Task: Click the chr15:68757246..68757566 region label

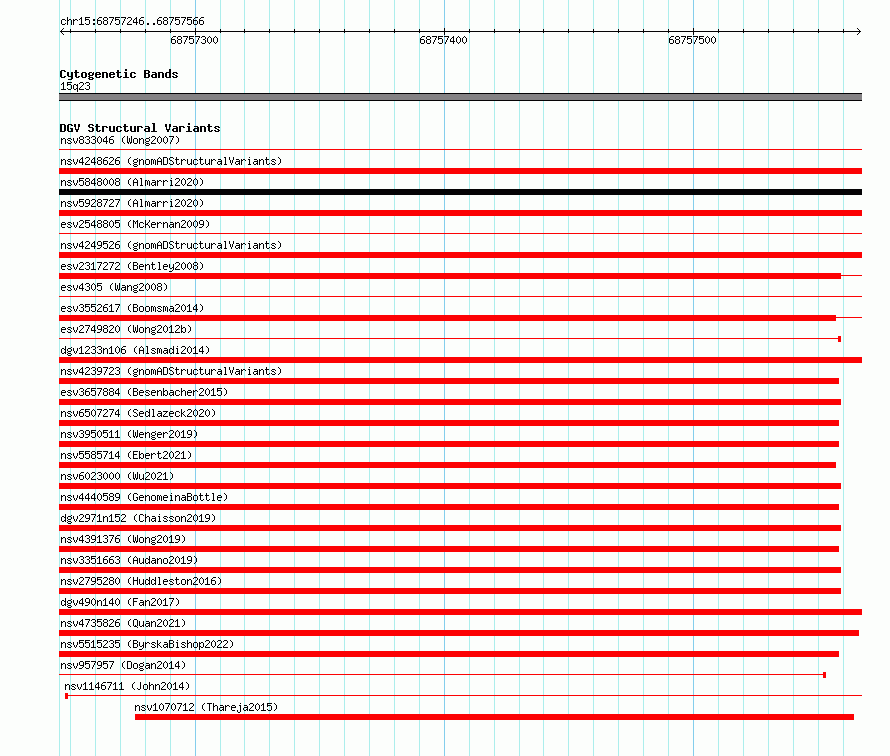Action: point(132,21)
